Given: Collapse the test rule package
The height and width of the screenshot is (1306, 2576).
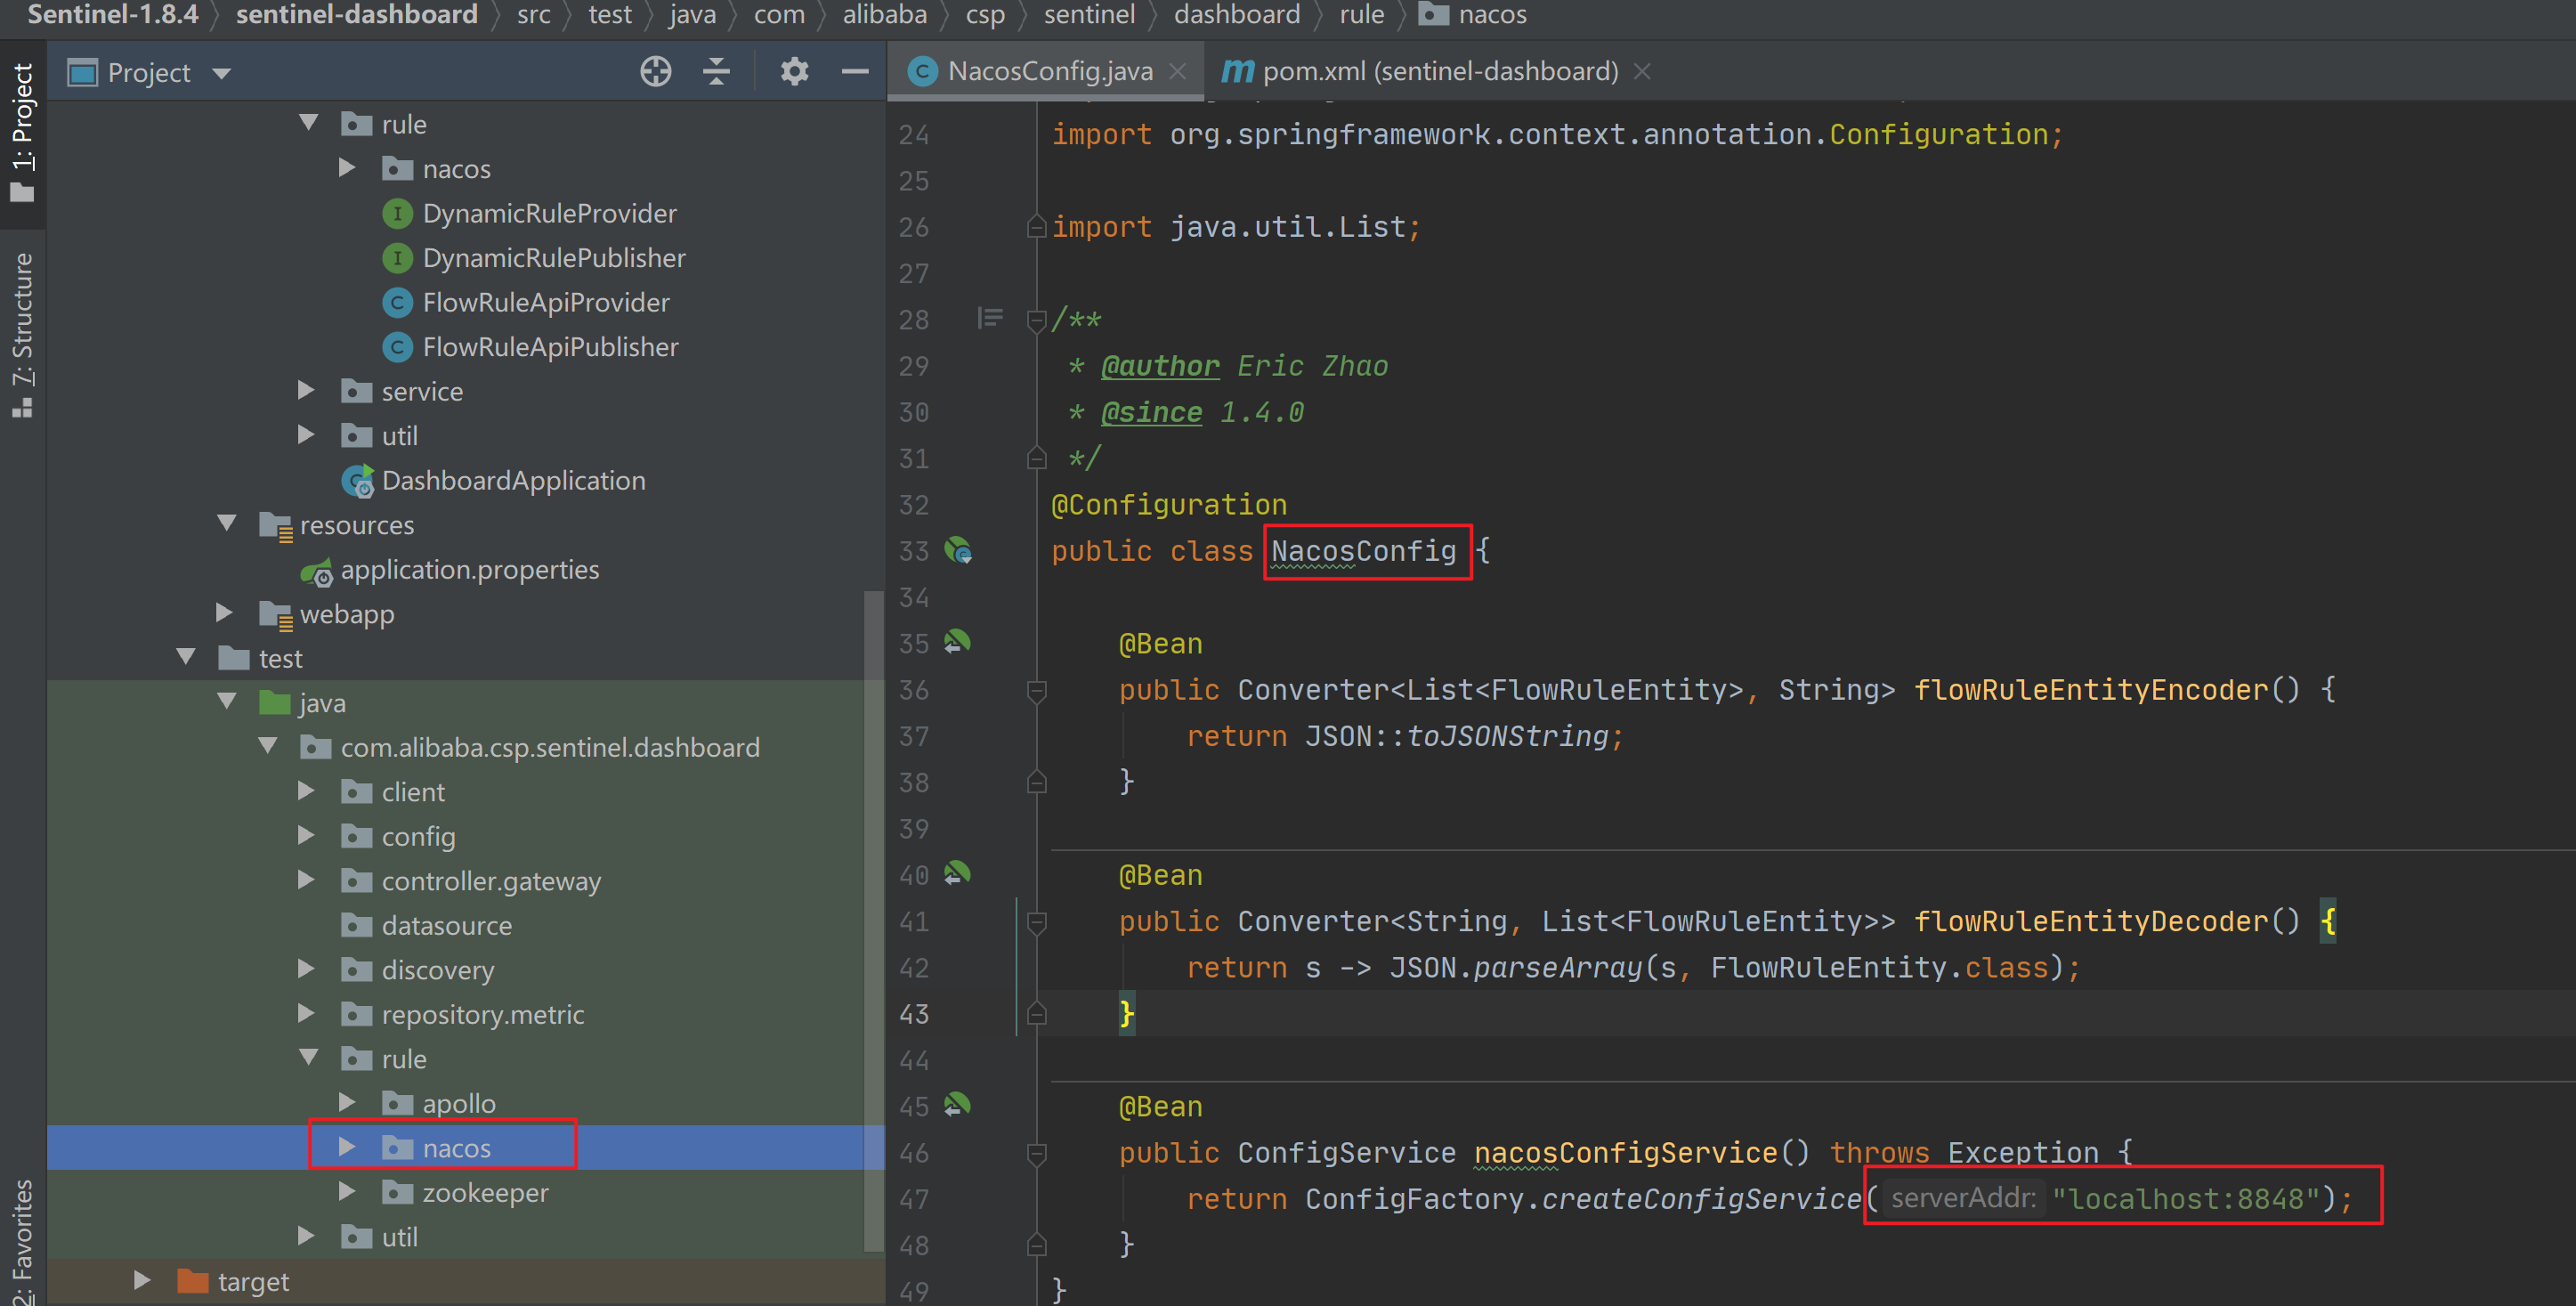Looking at the screenshot, I should 309,1057.
